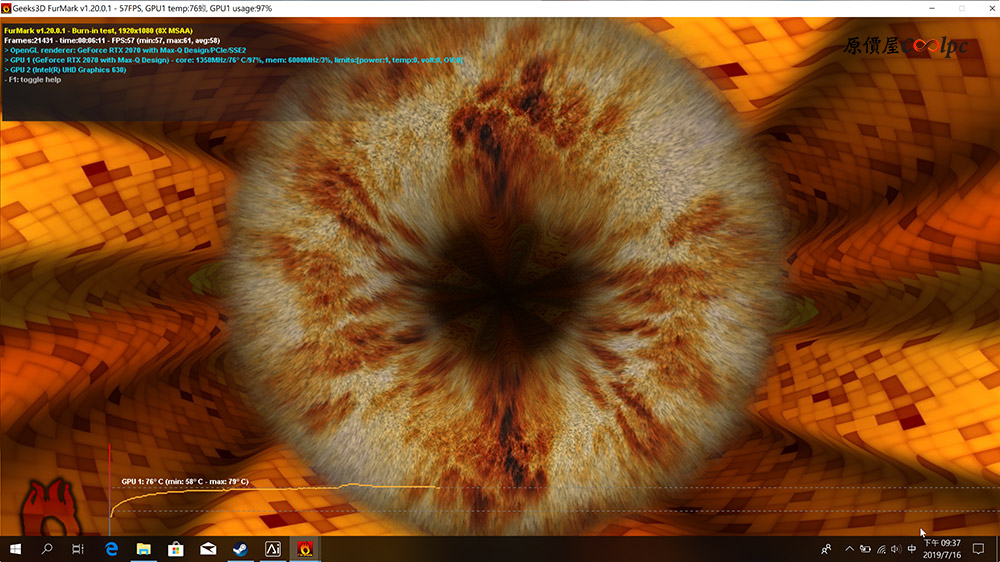Minimize the FurMark window

pos(932,8)
